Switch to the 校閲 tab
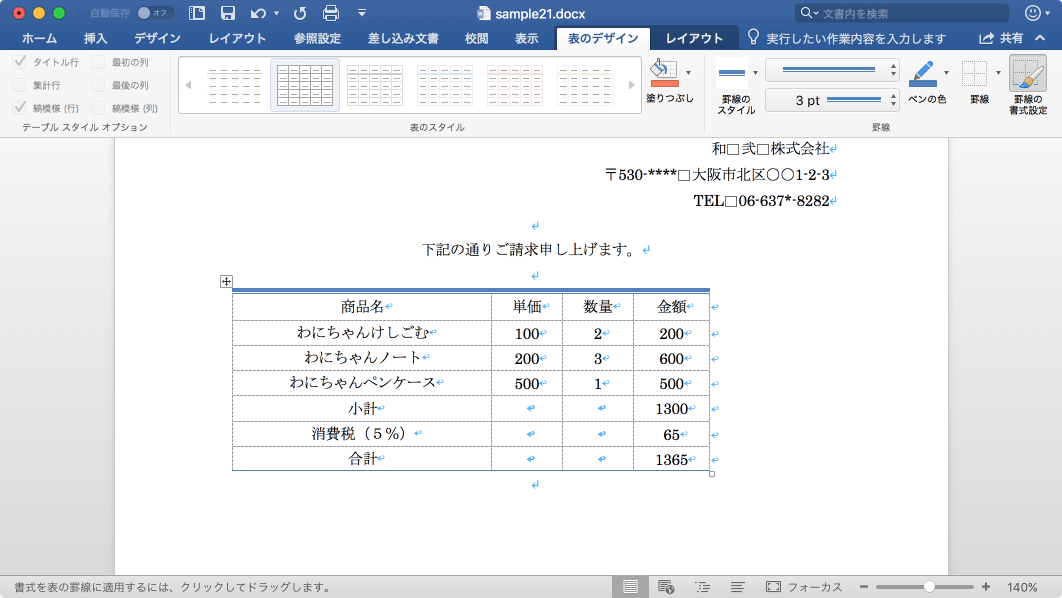This screenshot has height=598, width=1062. [476, 39]
